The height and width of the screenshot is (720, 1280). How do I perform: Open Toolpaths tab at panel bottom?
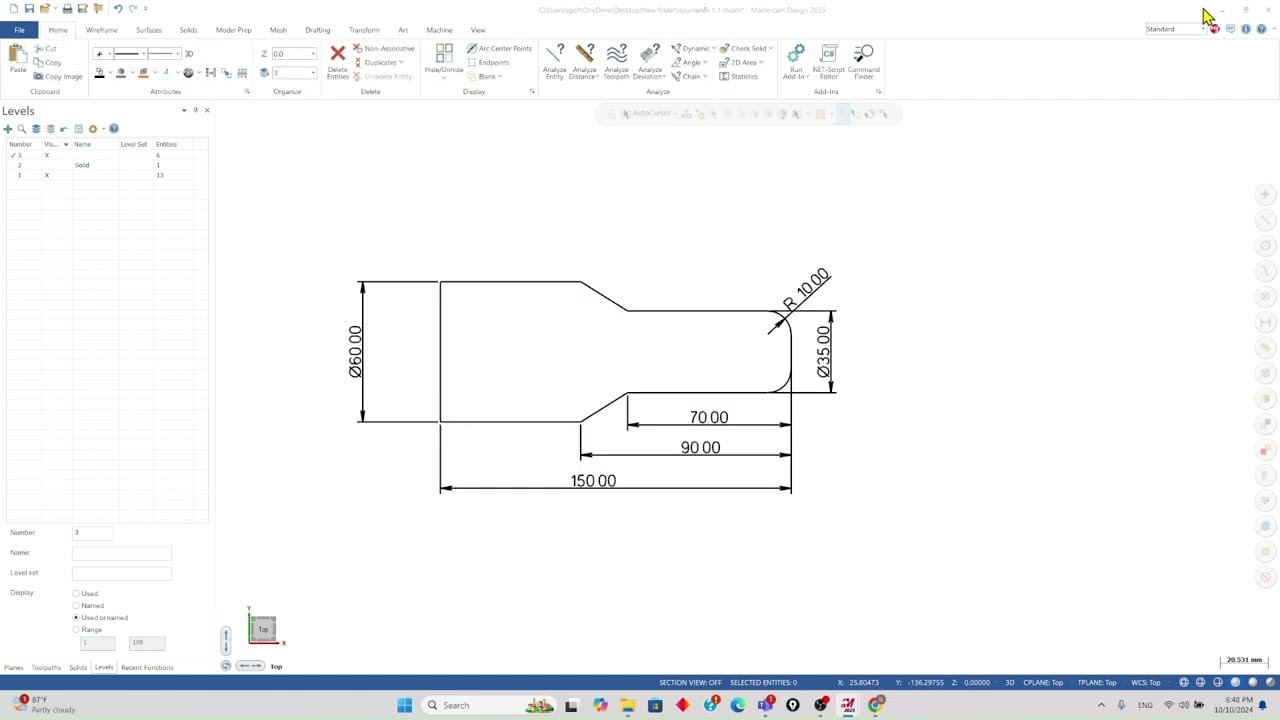(x=46, y=667)
